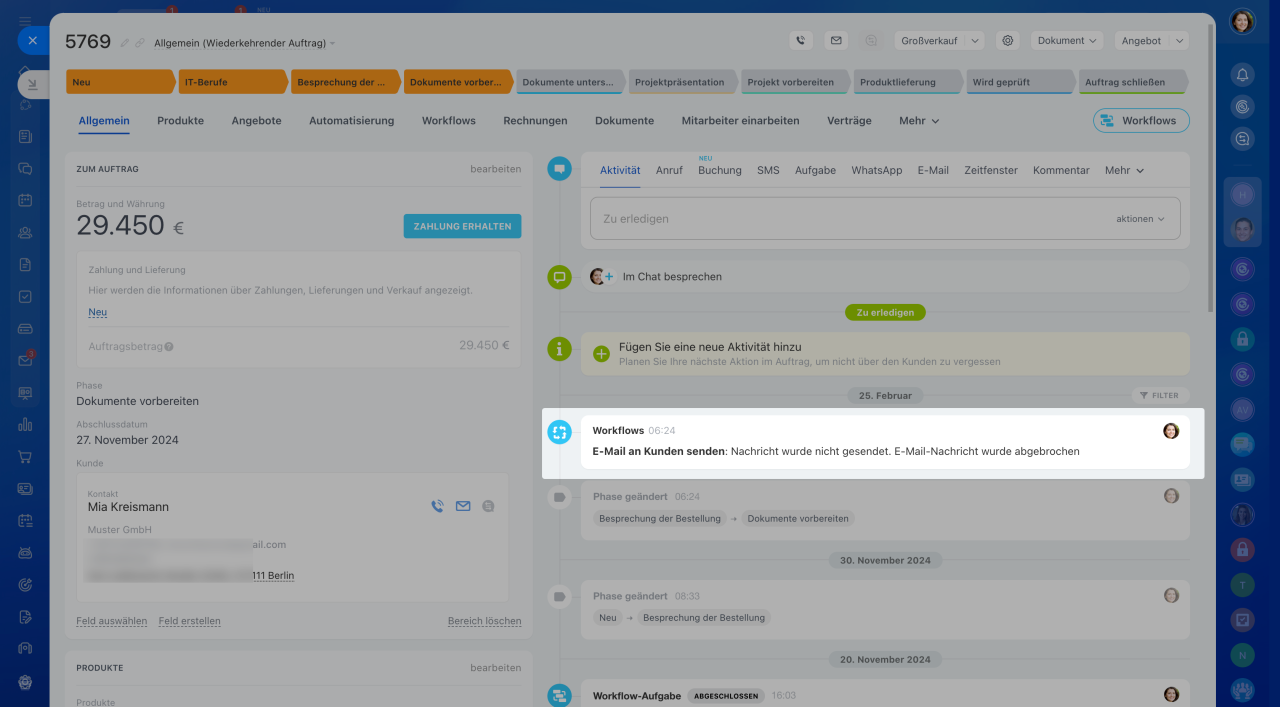The image size is (1280, 707).
Task: Copy deal link using chain icon
Action: pos(141,43)
